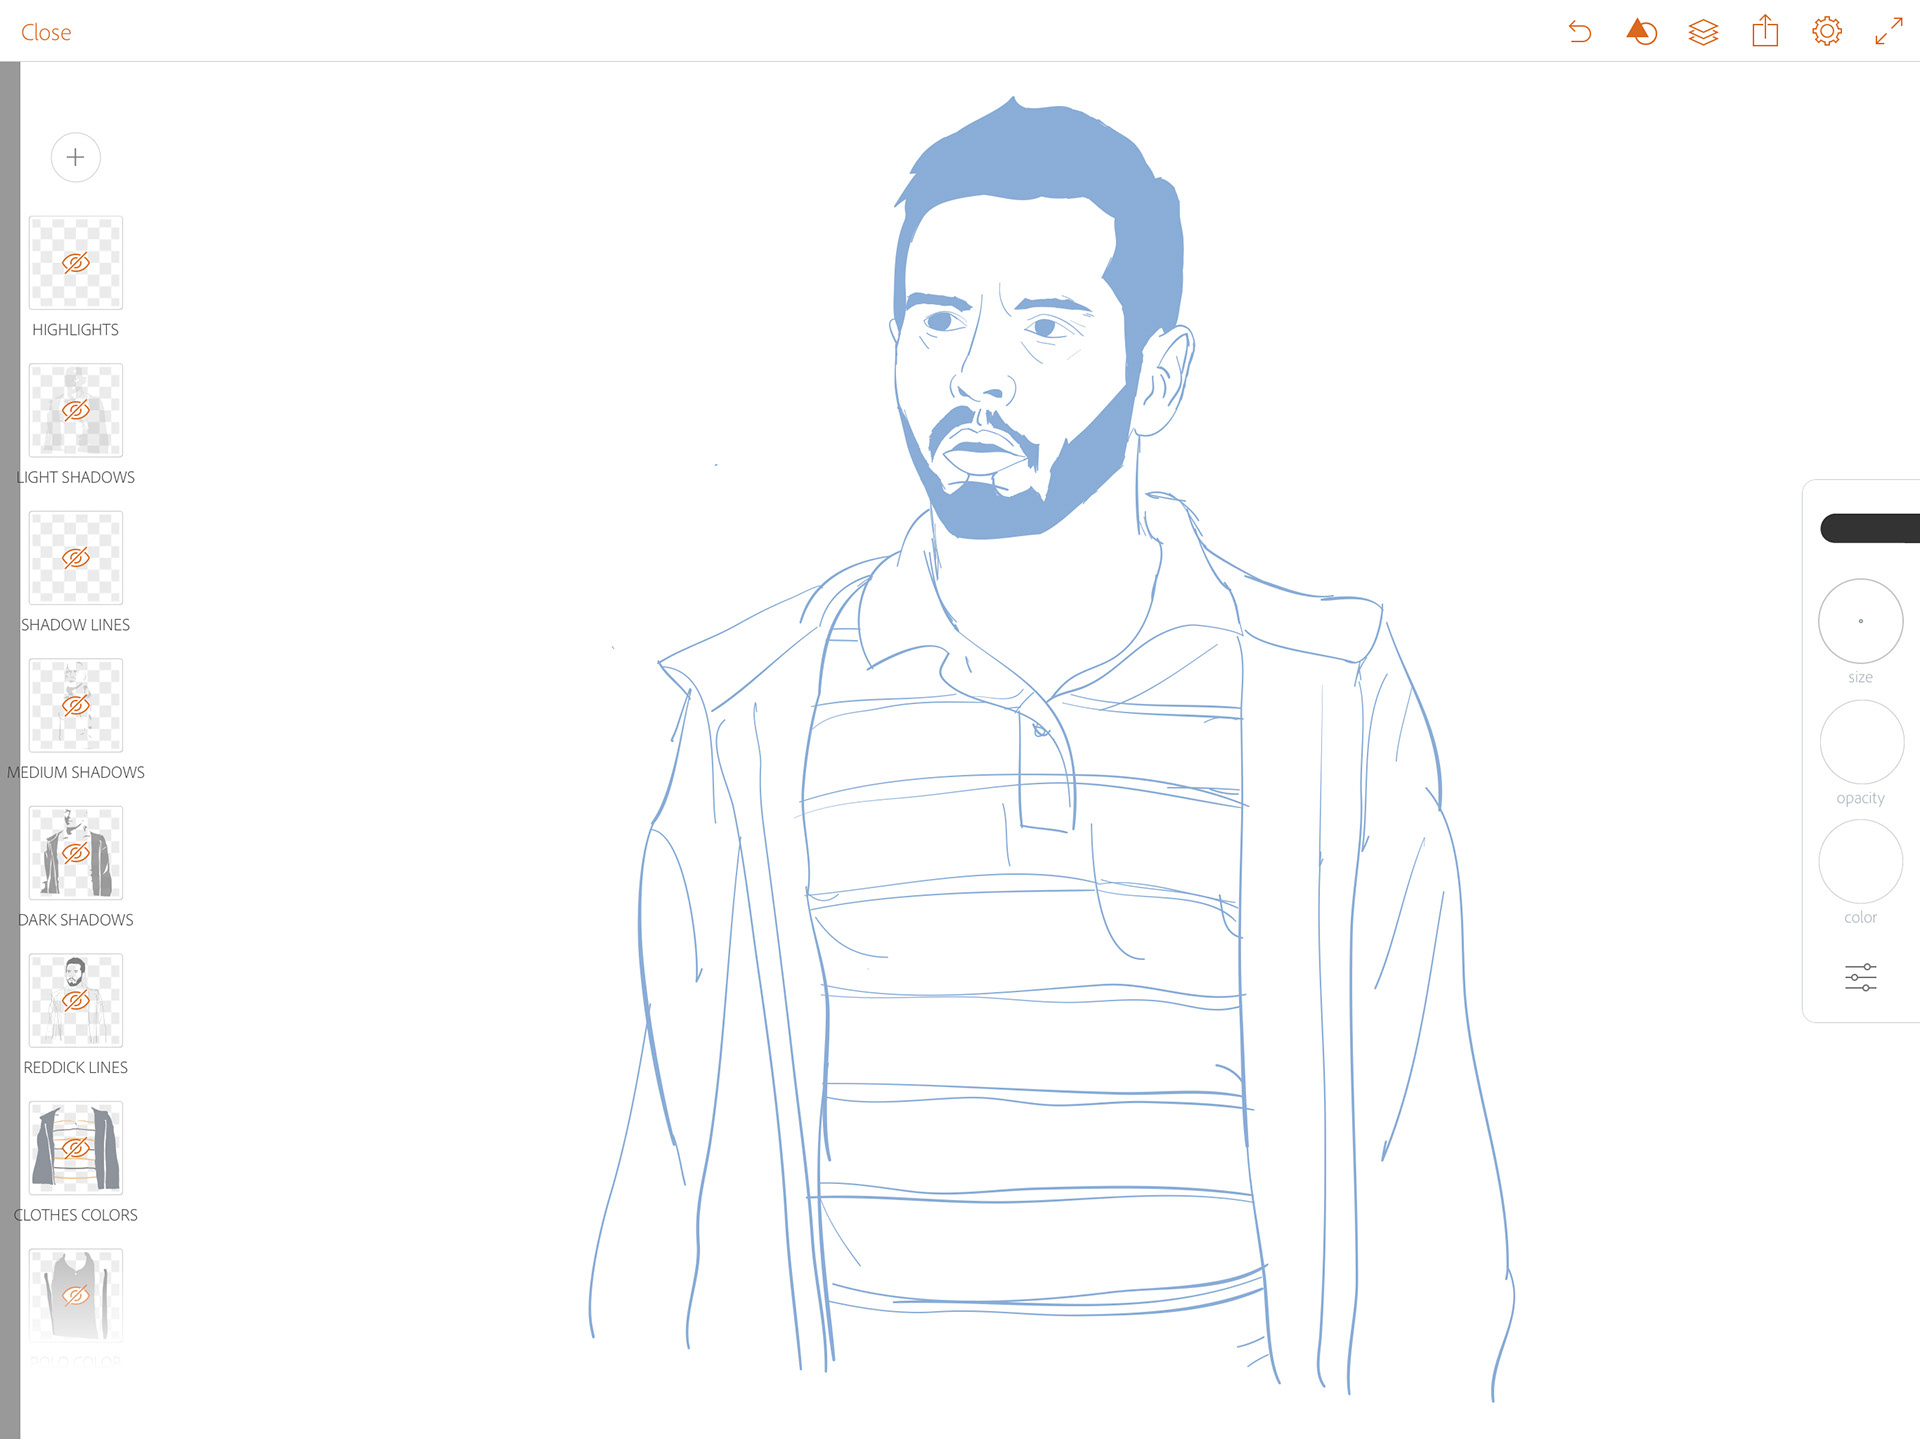Enter fullscreen with the expand arrows
1920x1439 pixels.
[1888, 32]
